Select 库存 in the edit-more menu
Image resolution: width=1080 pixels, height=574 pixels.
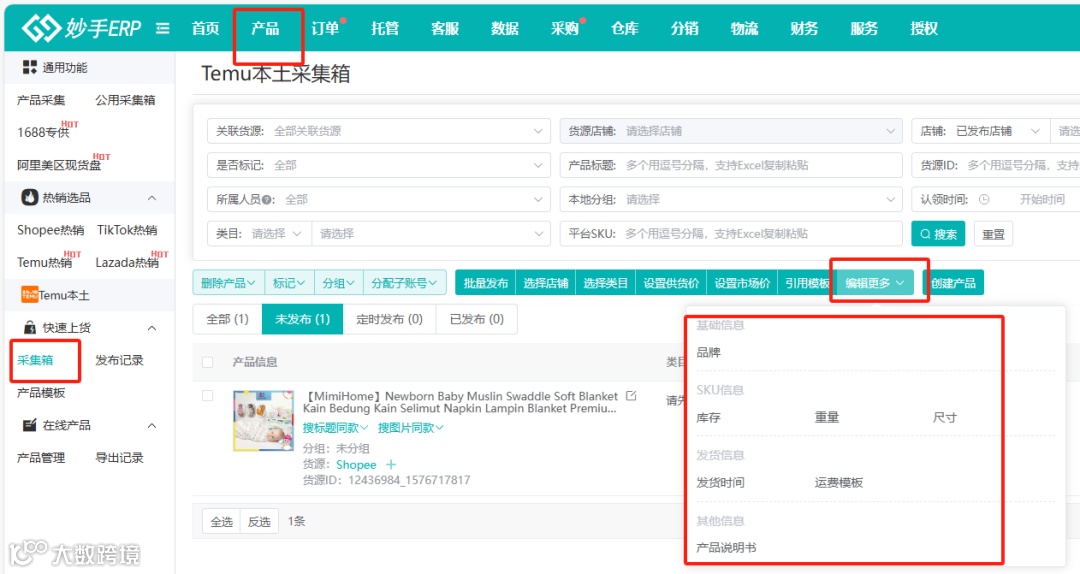(708, 417)
